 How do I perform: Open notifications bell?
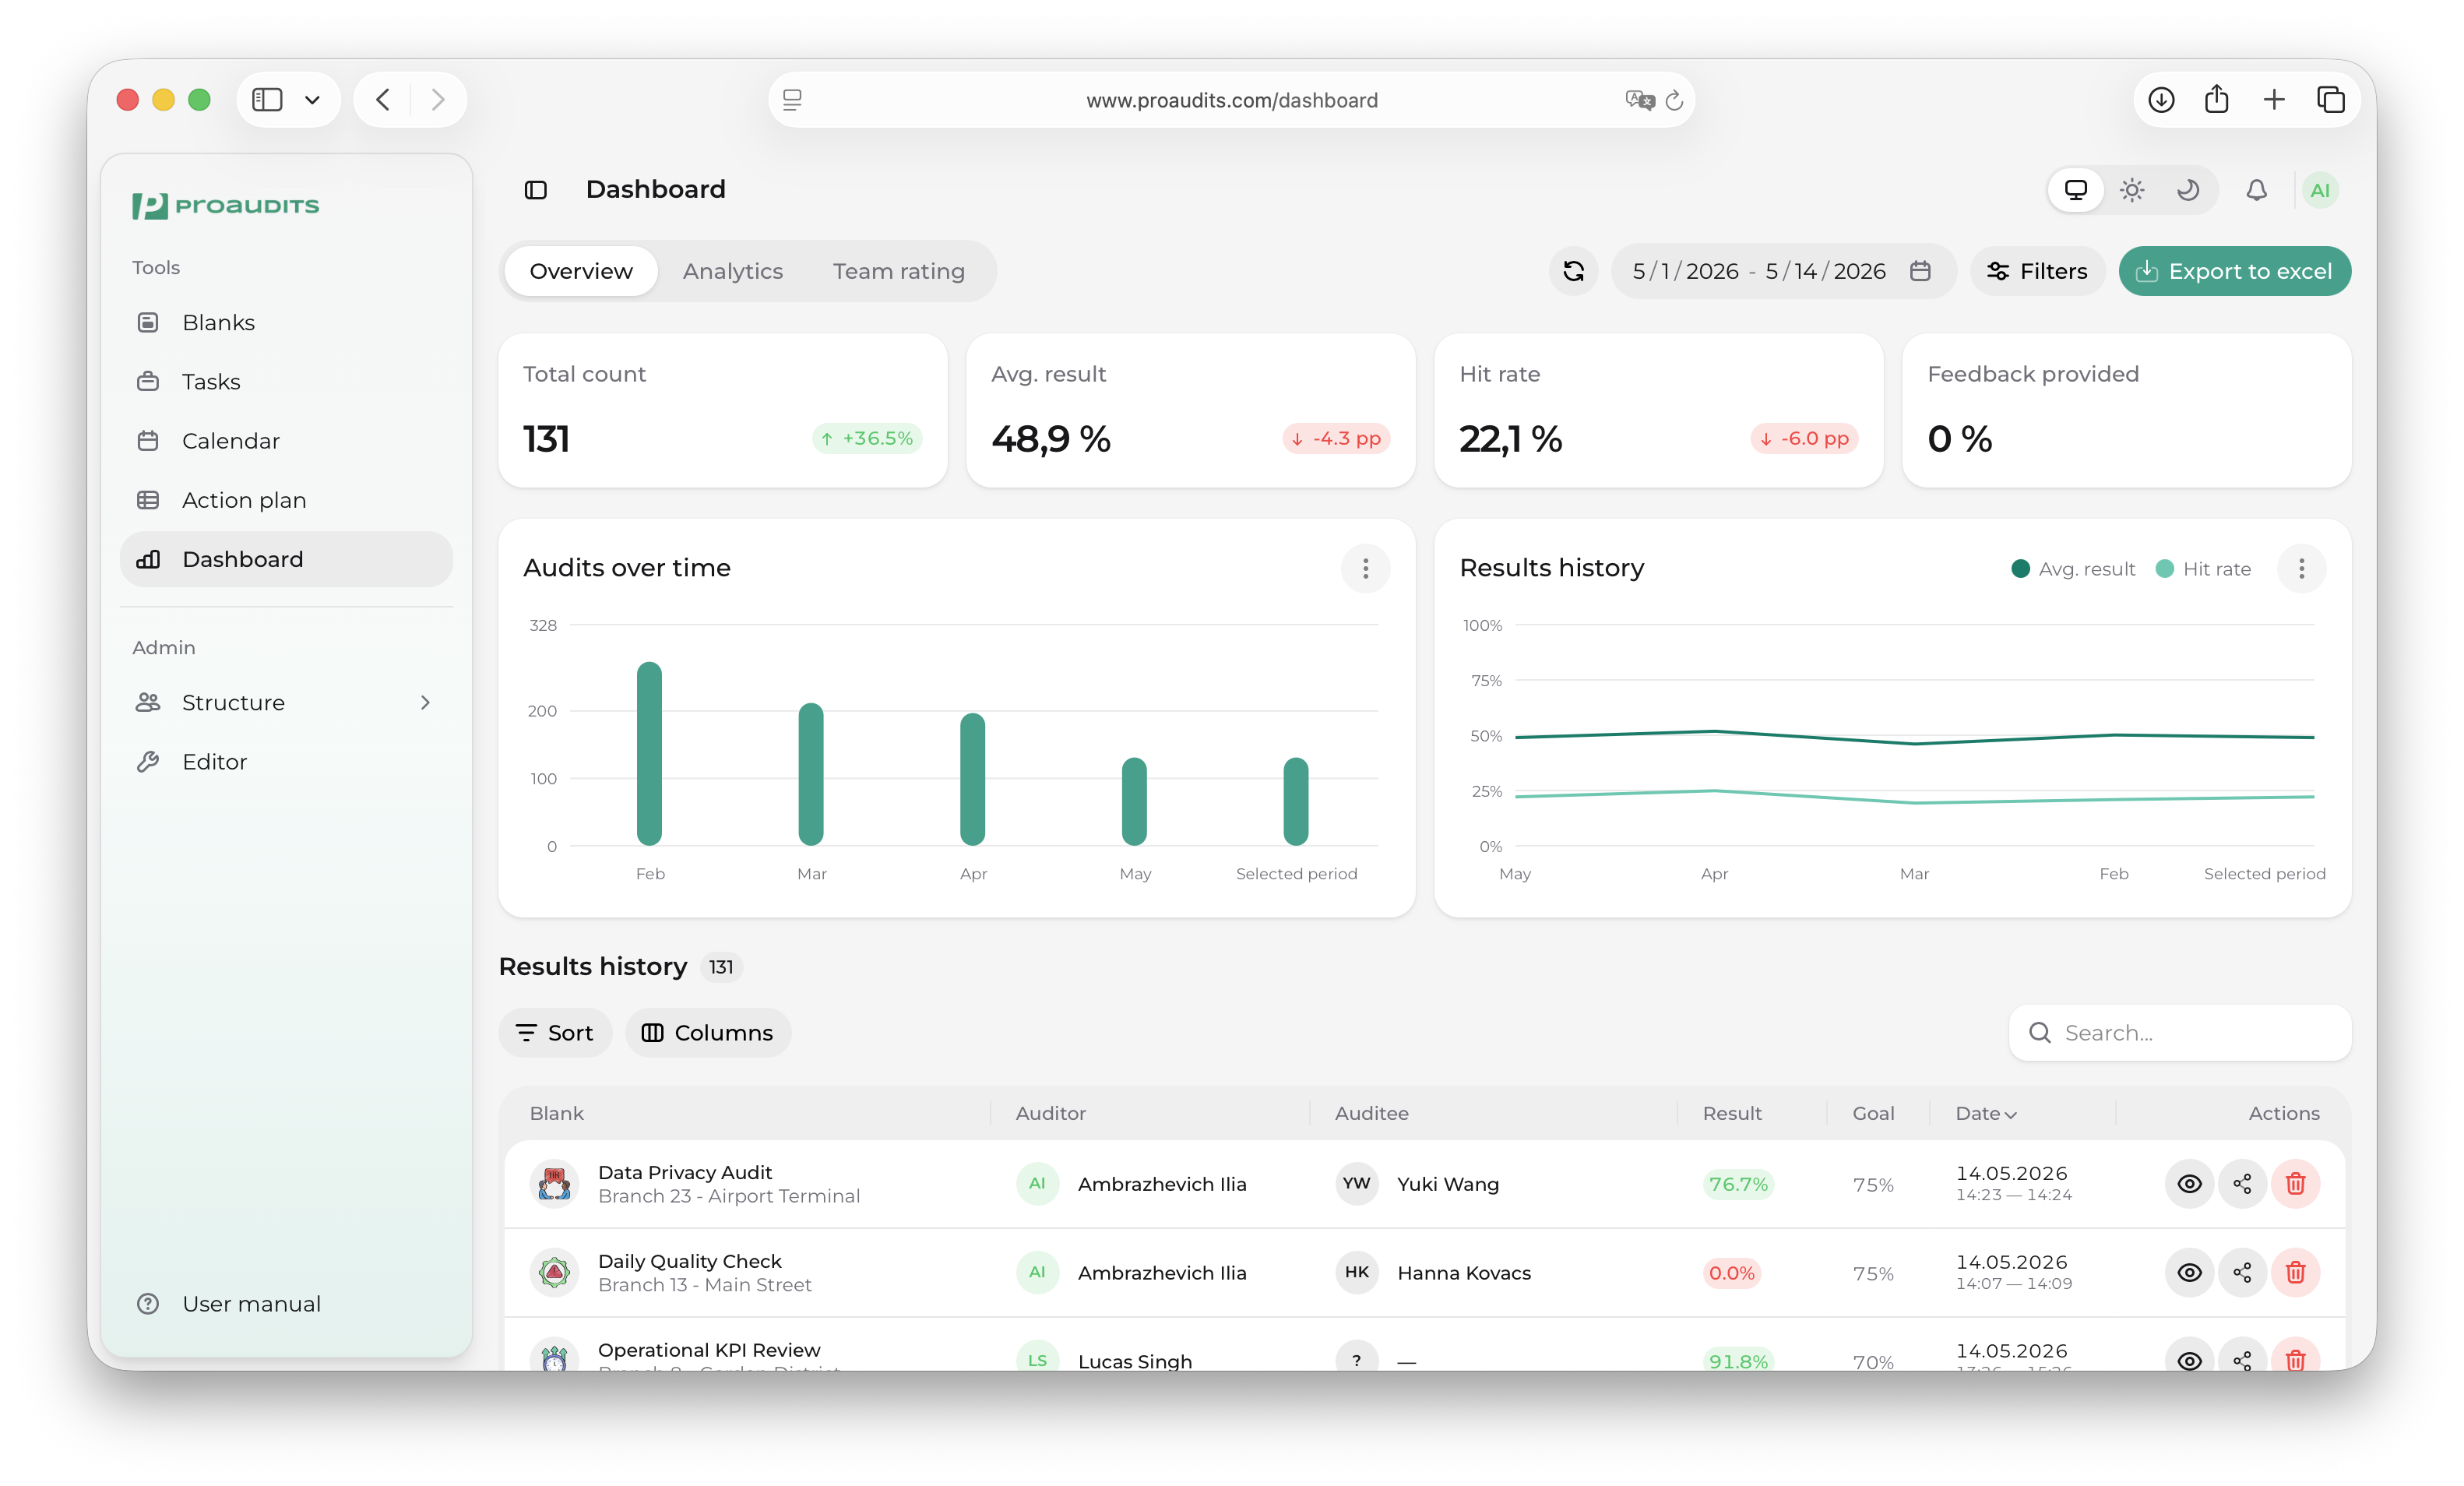tap(2257, 190)
